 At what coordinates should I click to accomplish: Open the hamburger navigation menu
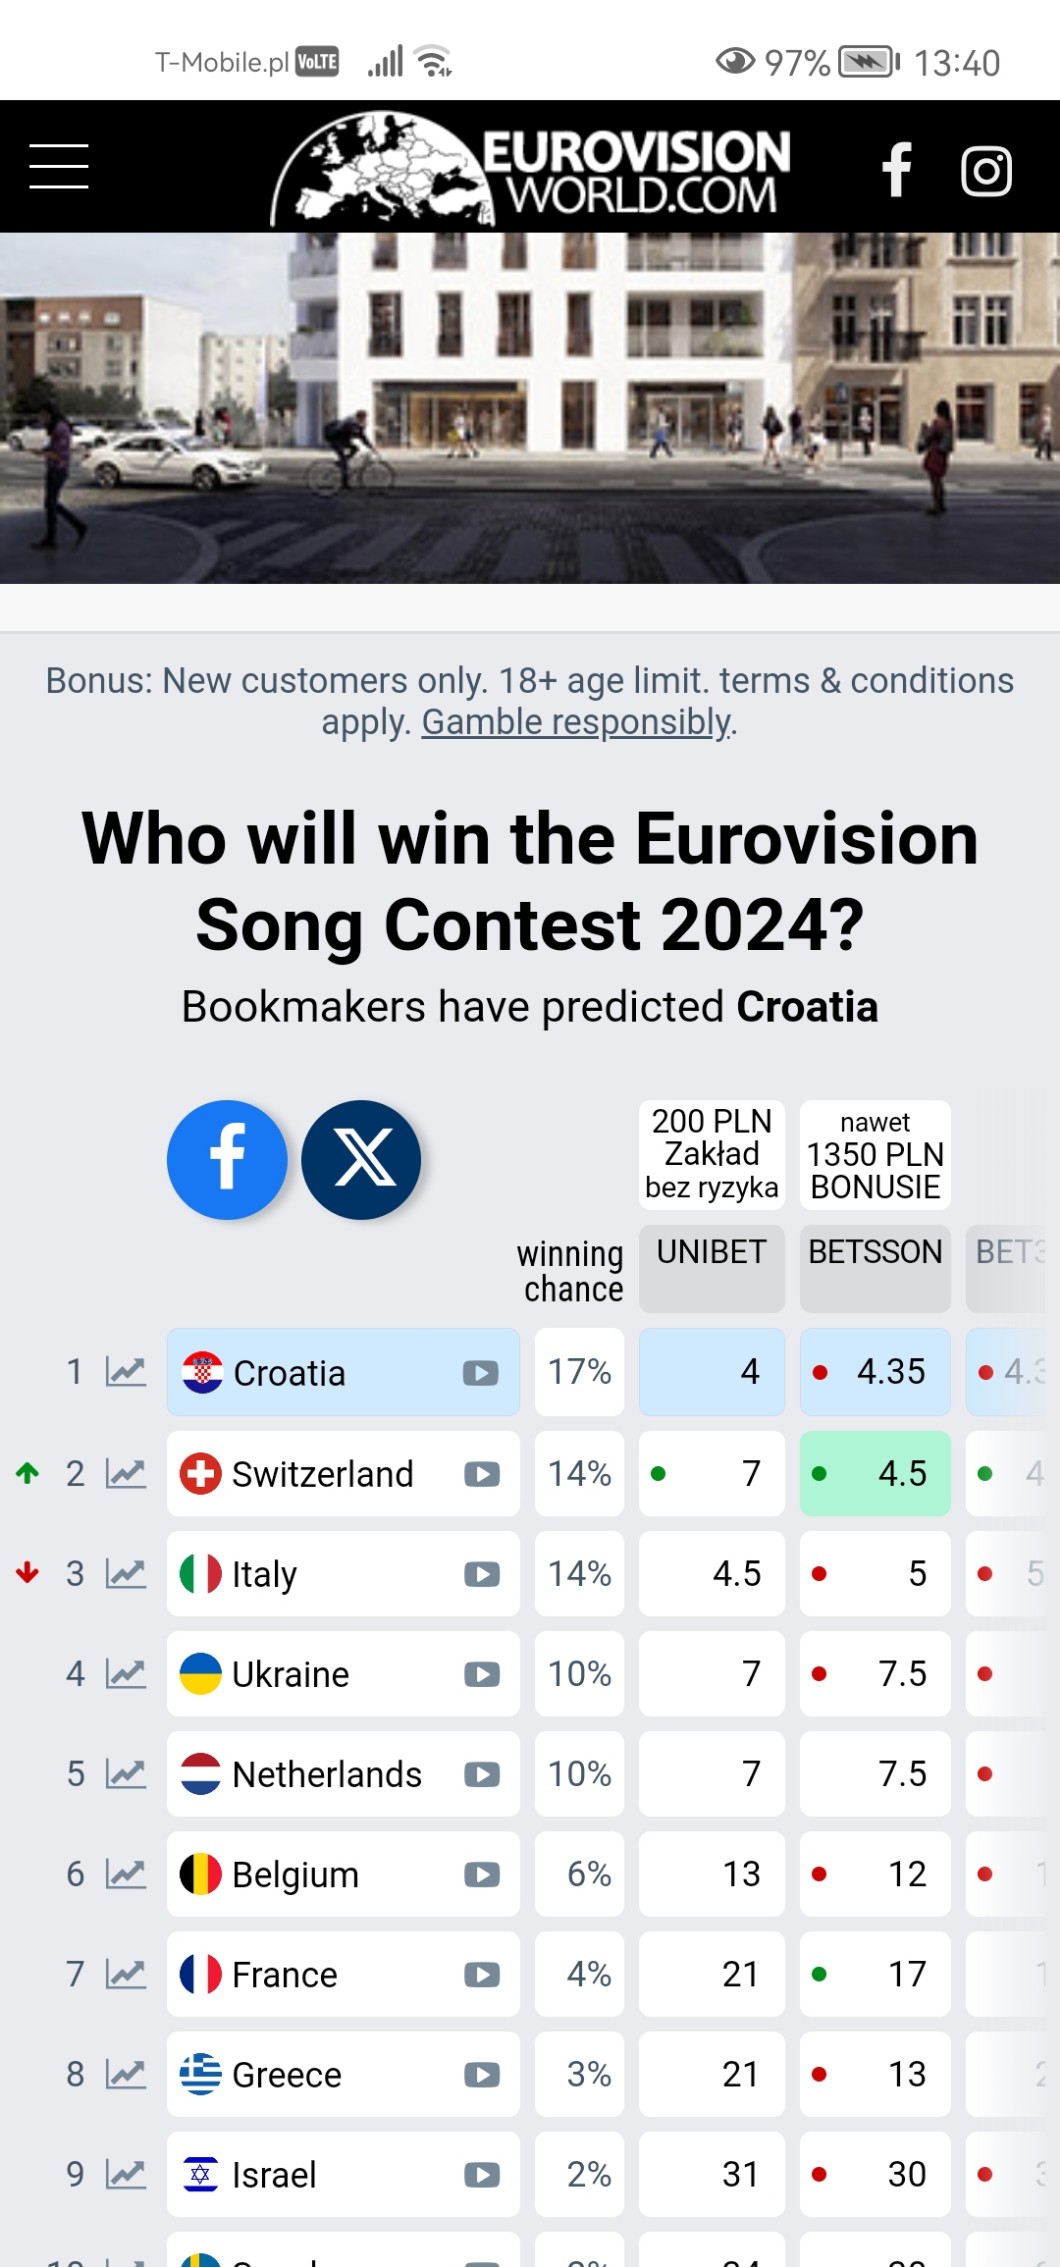(59, 166)
